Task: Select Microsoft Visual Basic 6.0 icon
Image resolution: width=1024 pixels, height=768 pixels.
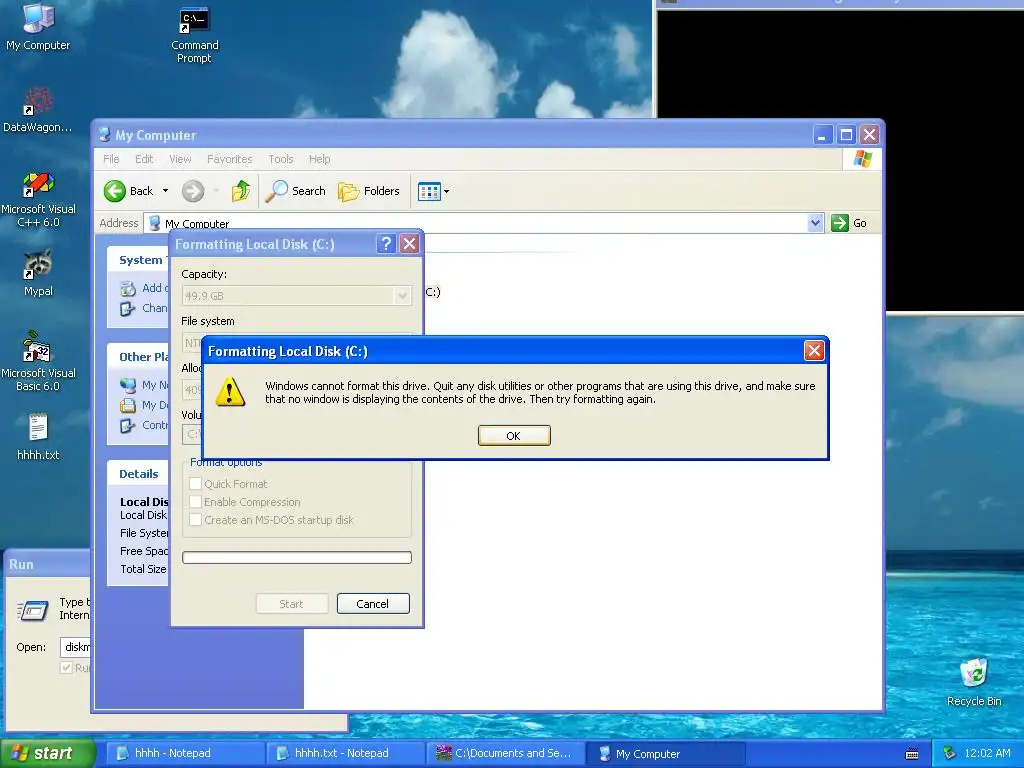Action: [x=38, y=361]
